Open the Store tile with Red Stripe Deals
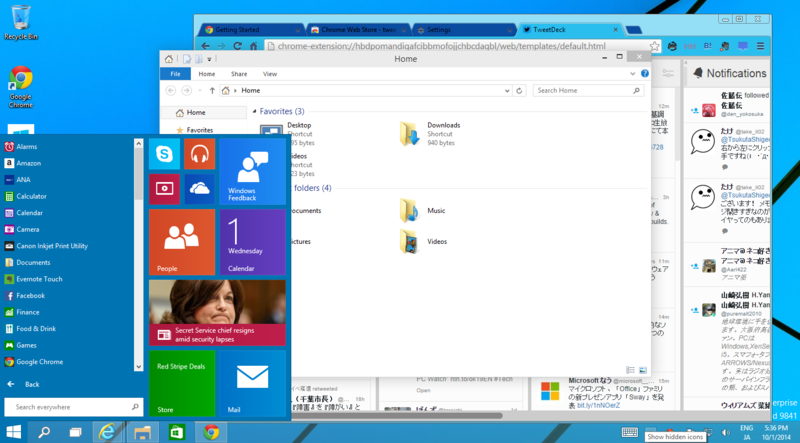 (182, 383)
